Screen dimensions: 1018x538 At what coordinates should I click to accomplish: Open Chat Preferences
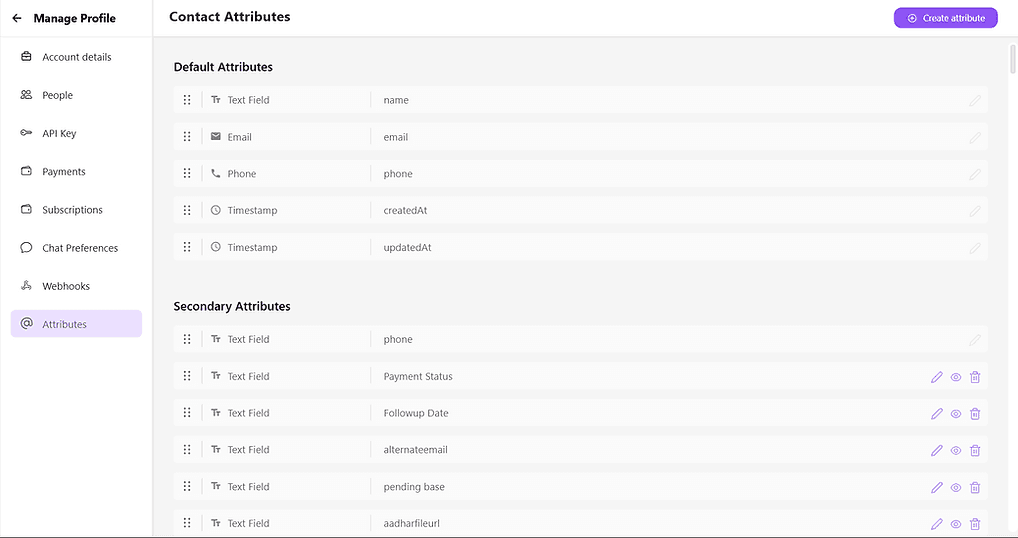point(76,248)
